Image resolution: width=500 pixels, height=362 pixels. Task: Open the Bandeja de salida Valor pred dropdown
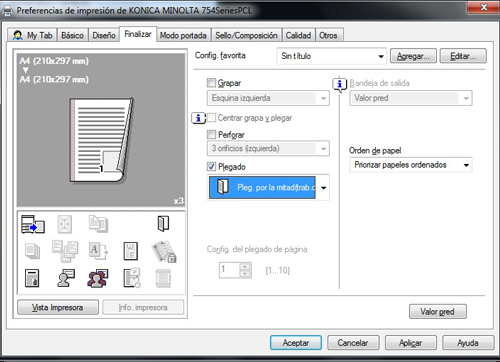pyautogui.click(x=411, y=98)
